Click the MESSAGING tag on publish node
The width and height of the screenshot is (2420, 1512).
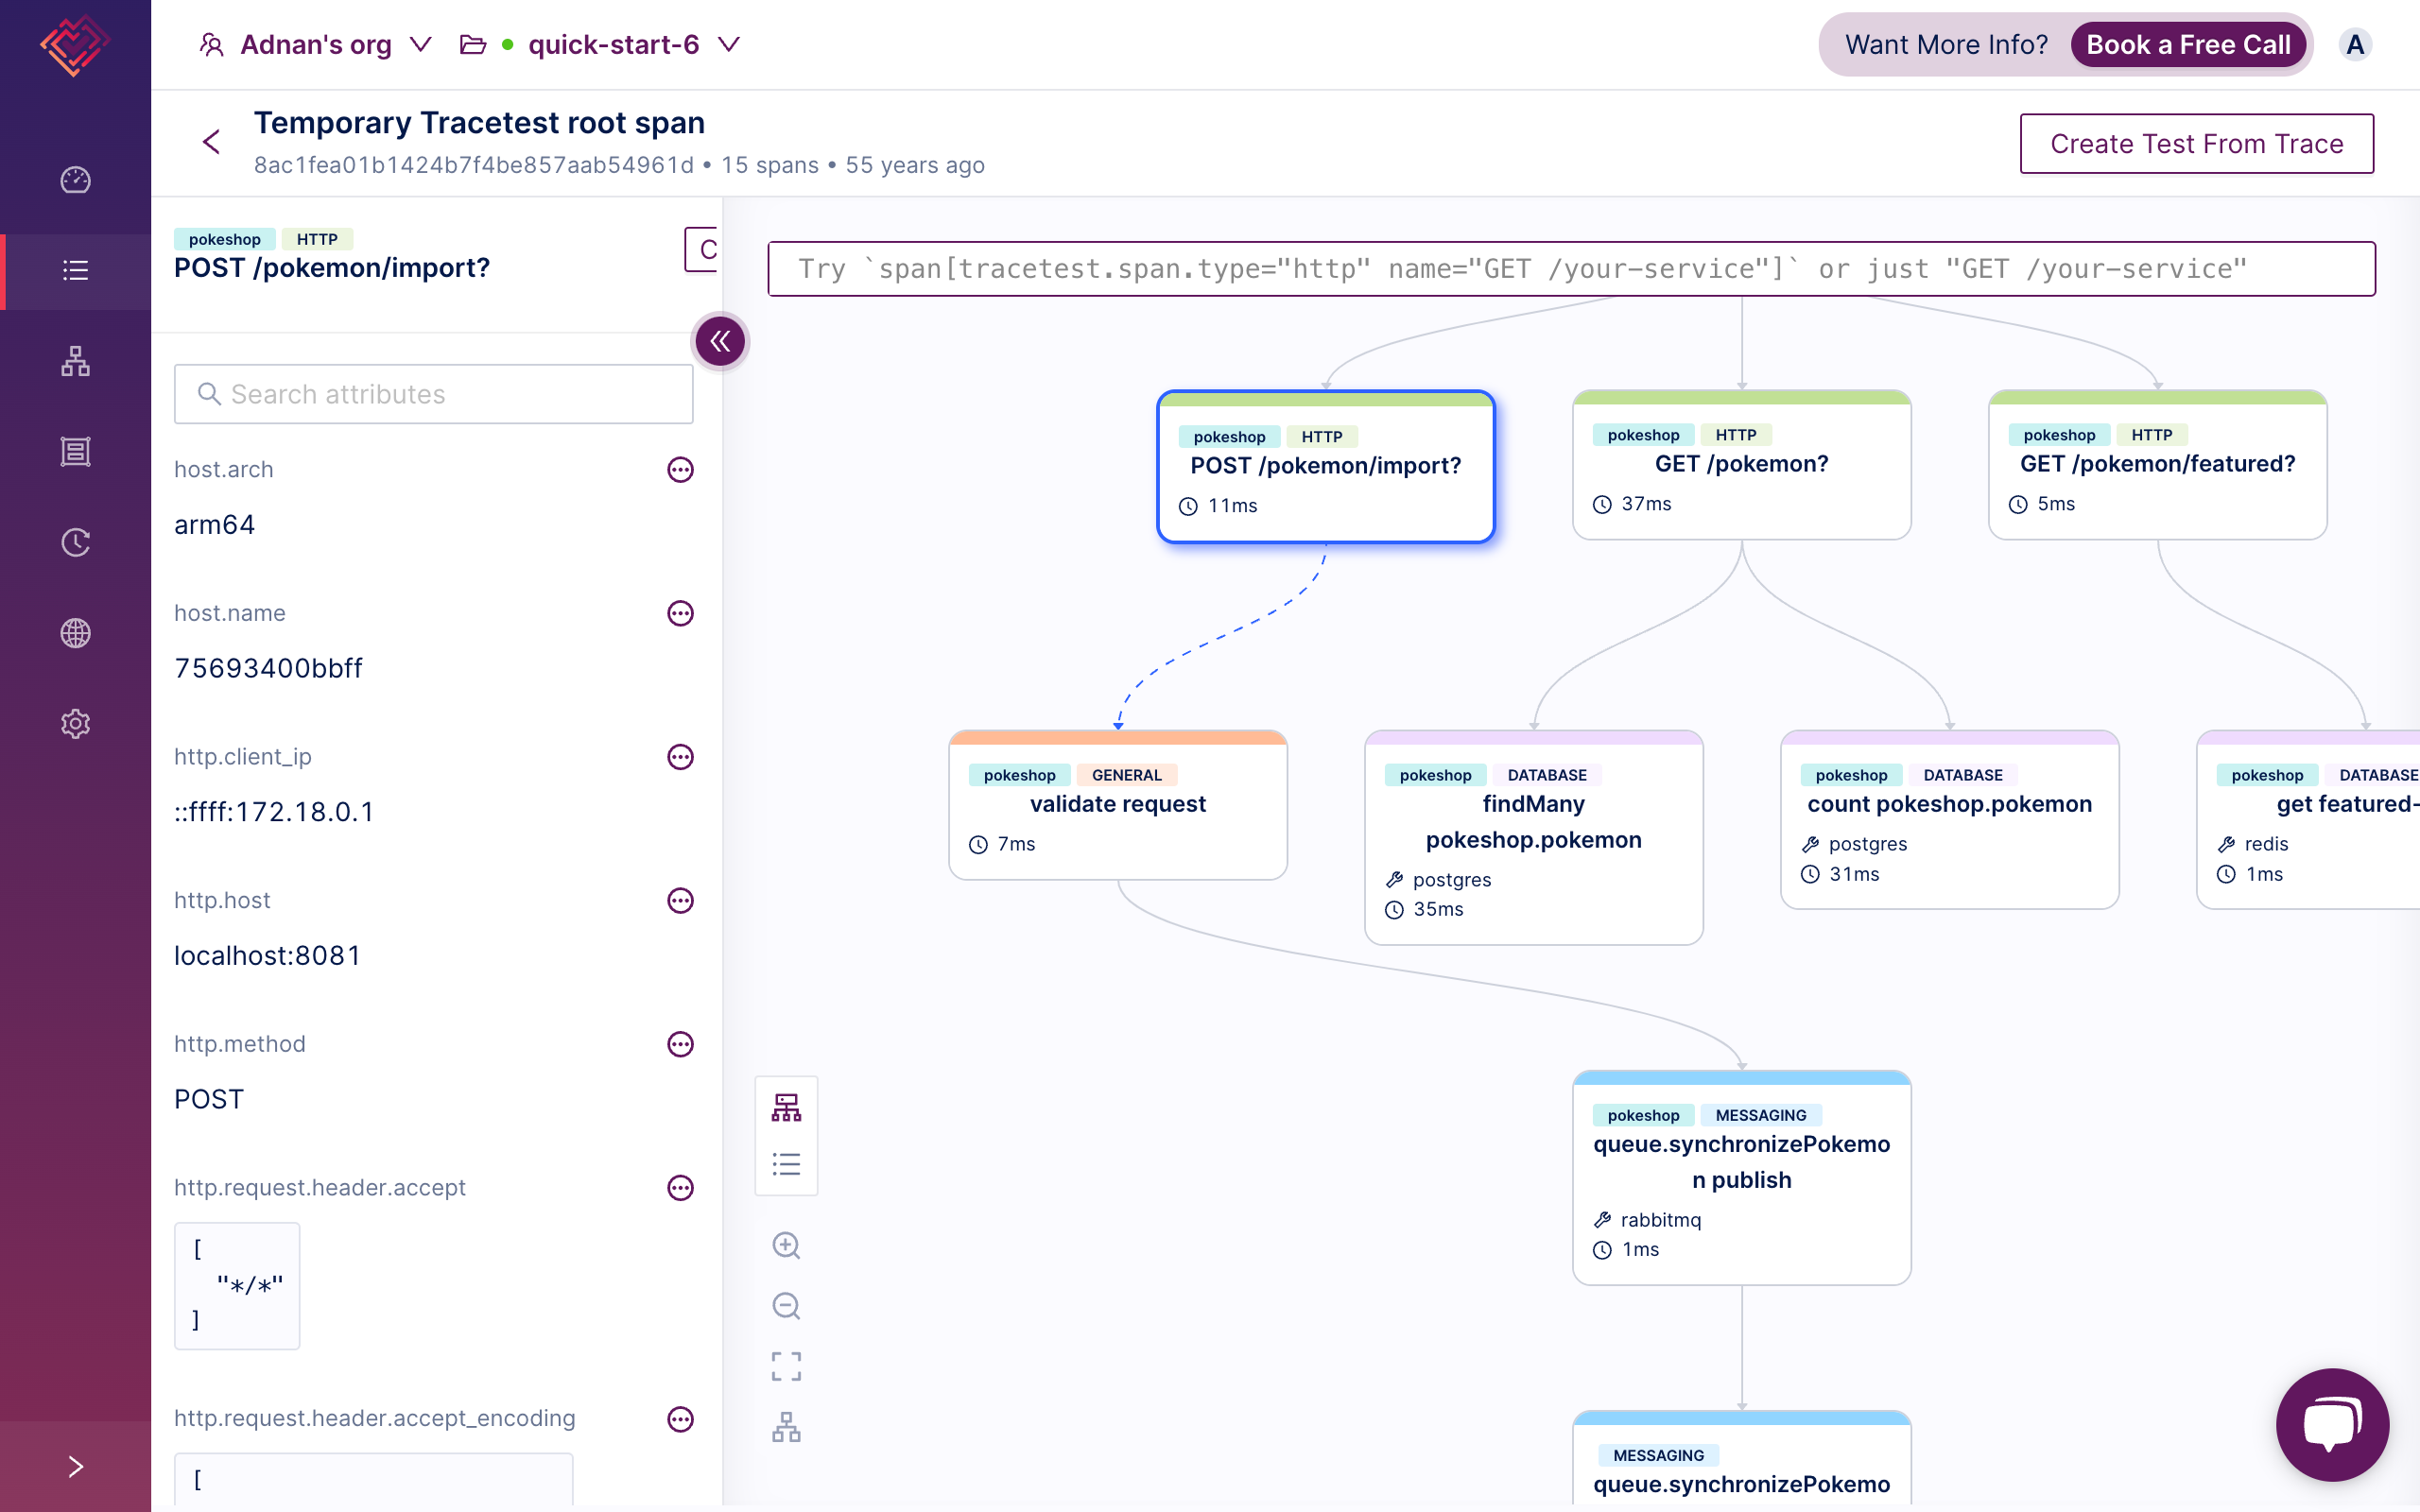pyautogui.click(x=1760, y=1115)
